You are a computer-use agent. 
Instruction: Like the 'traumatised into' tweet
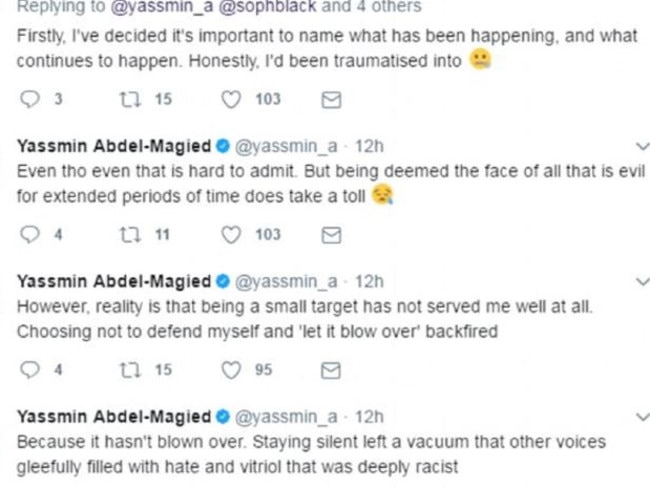[x=231, y=100]
